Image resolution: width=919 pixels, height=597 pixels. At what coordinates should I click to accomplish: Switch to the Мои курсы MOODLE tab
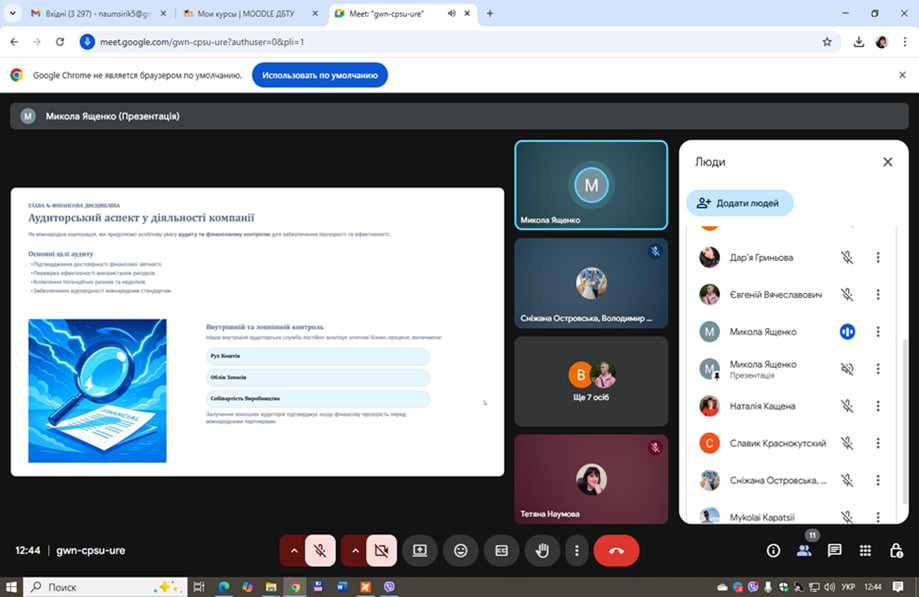pos(243,14)
